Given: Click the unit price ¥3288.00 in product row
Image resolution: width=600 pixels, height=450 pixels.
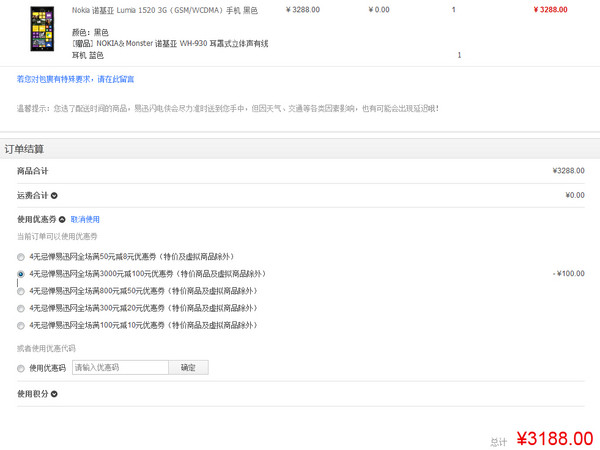Looking at the screenshot, I should coord(303,10).
